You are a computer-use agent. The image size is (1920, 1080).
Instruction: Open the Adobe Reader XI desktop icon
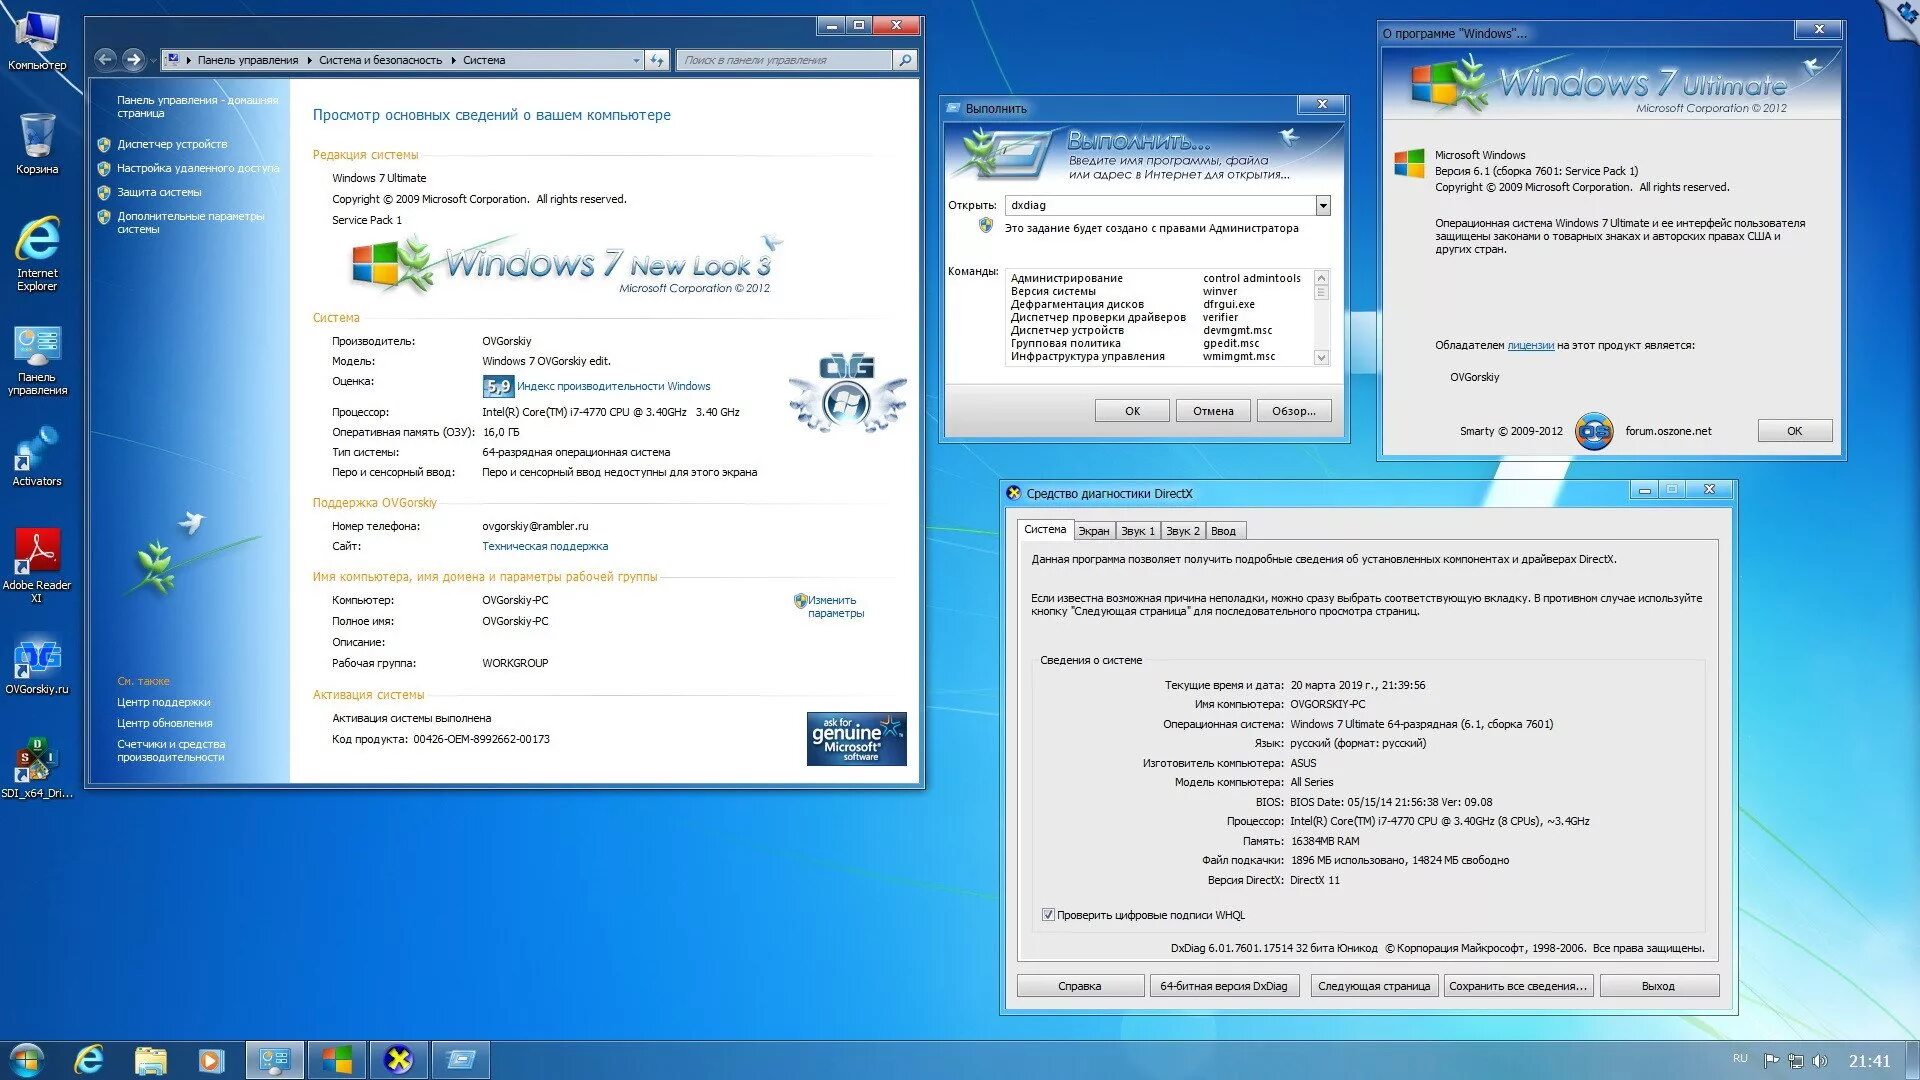pos(37,552)
